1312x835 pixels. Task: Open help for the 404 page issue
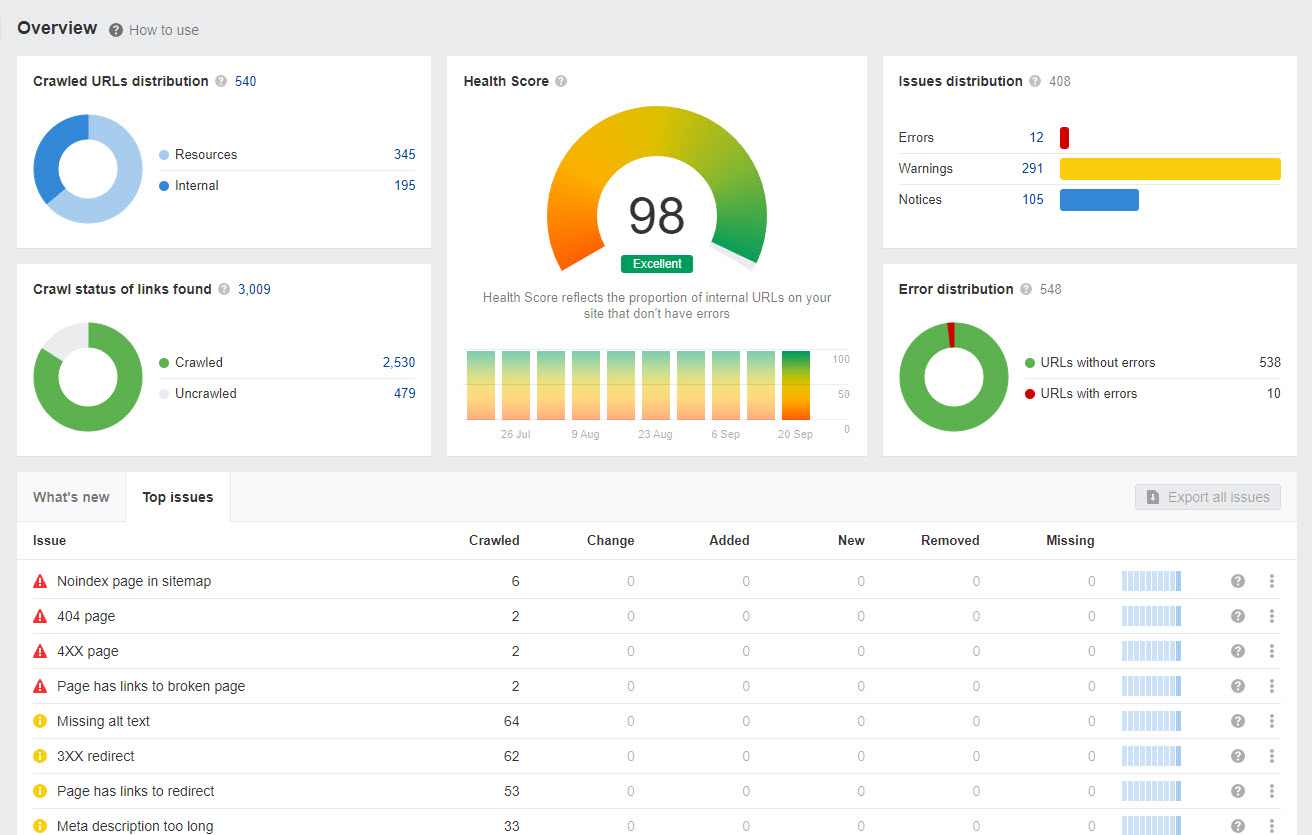pos(1238,616)
